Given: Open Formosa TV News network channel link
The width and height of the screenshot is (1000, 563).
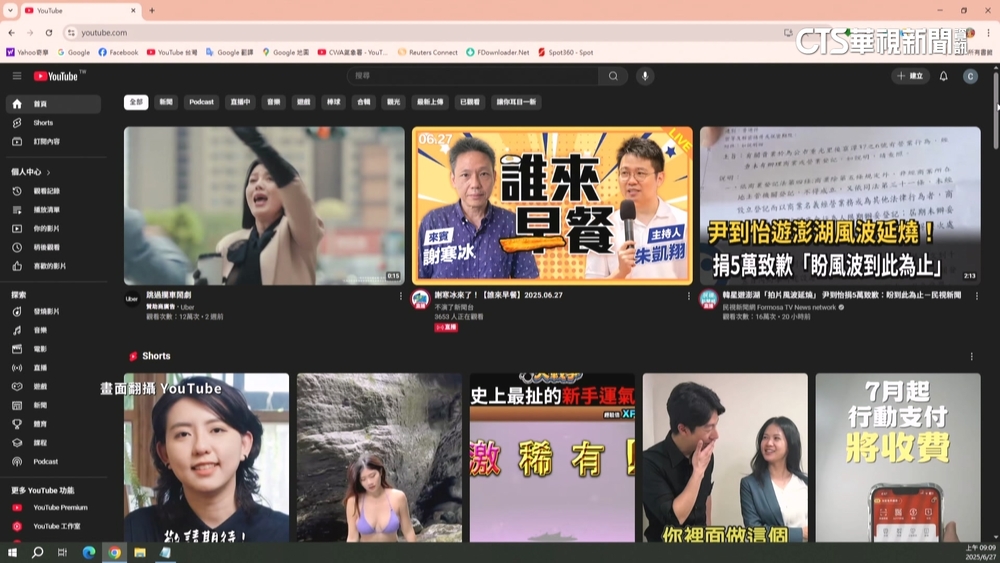Looking at the screenshot, I should tap(779, 307).
